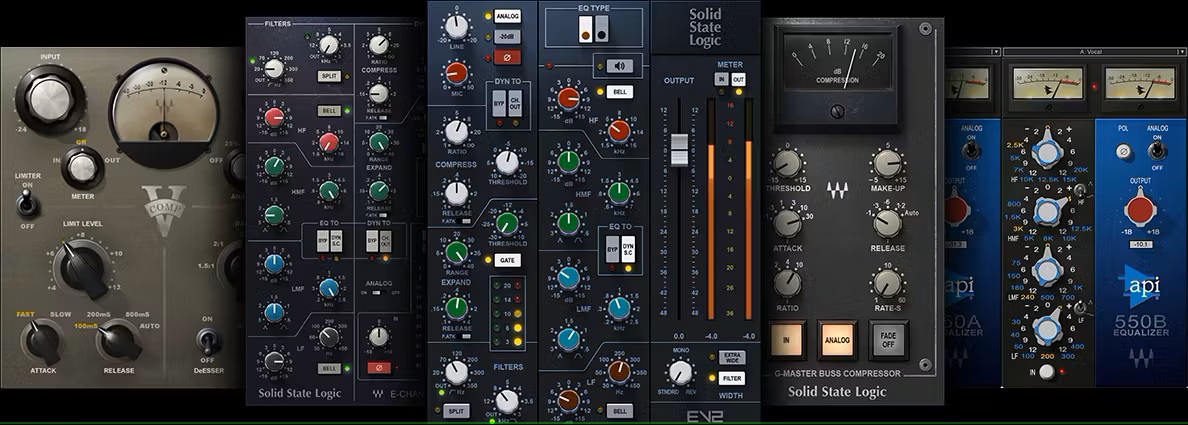This screenshot has width=1188, height=425.
Task: Click E-Channel FILTERS low-pass kHz knob
Action: click(x=329, y=45)
